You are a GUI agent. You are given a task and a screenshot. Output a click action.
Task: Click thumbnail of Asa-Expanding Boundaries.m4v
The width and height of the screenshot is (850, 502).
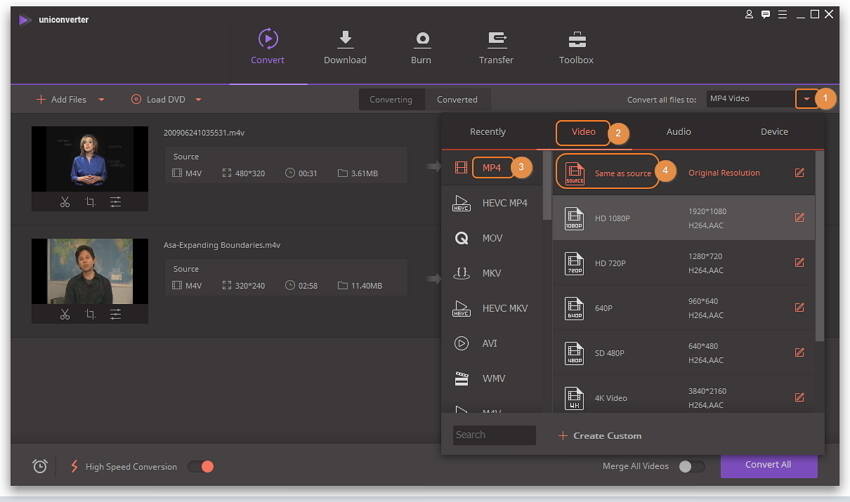point(89,271)
